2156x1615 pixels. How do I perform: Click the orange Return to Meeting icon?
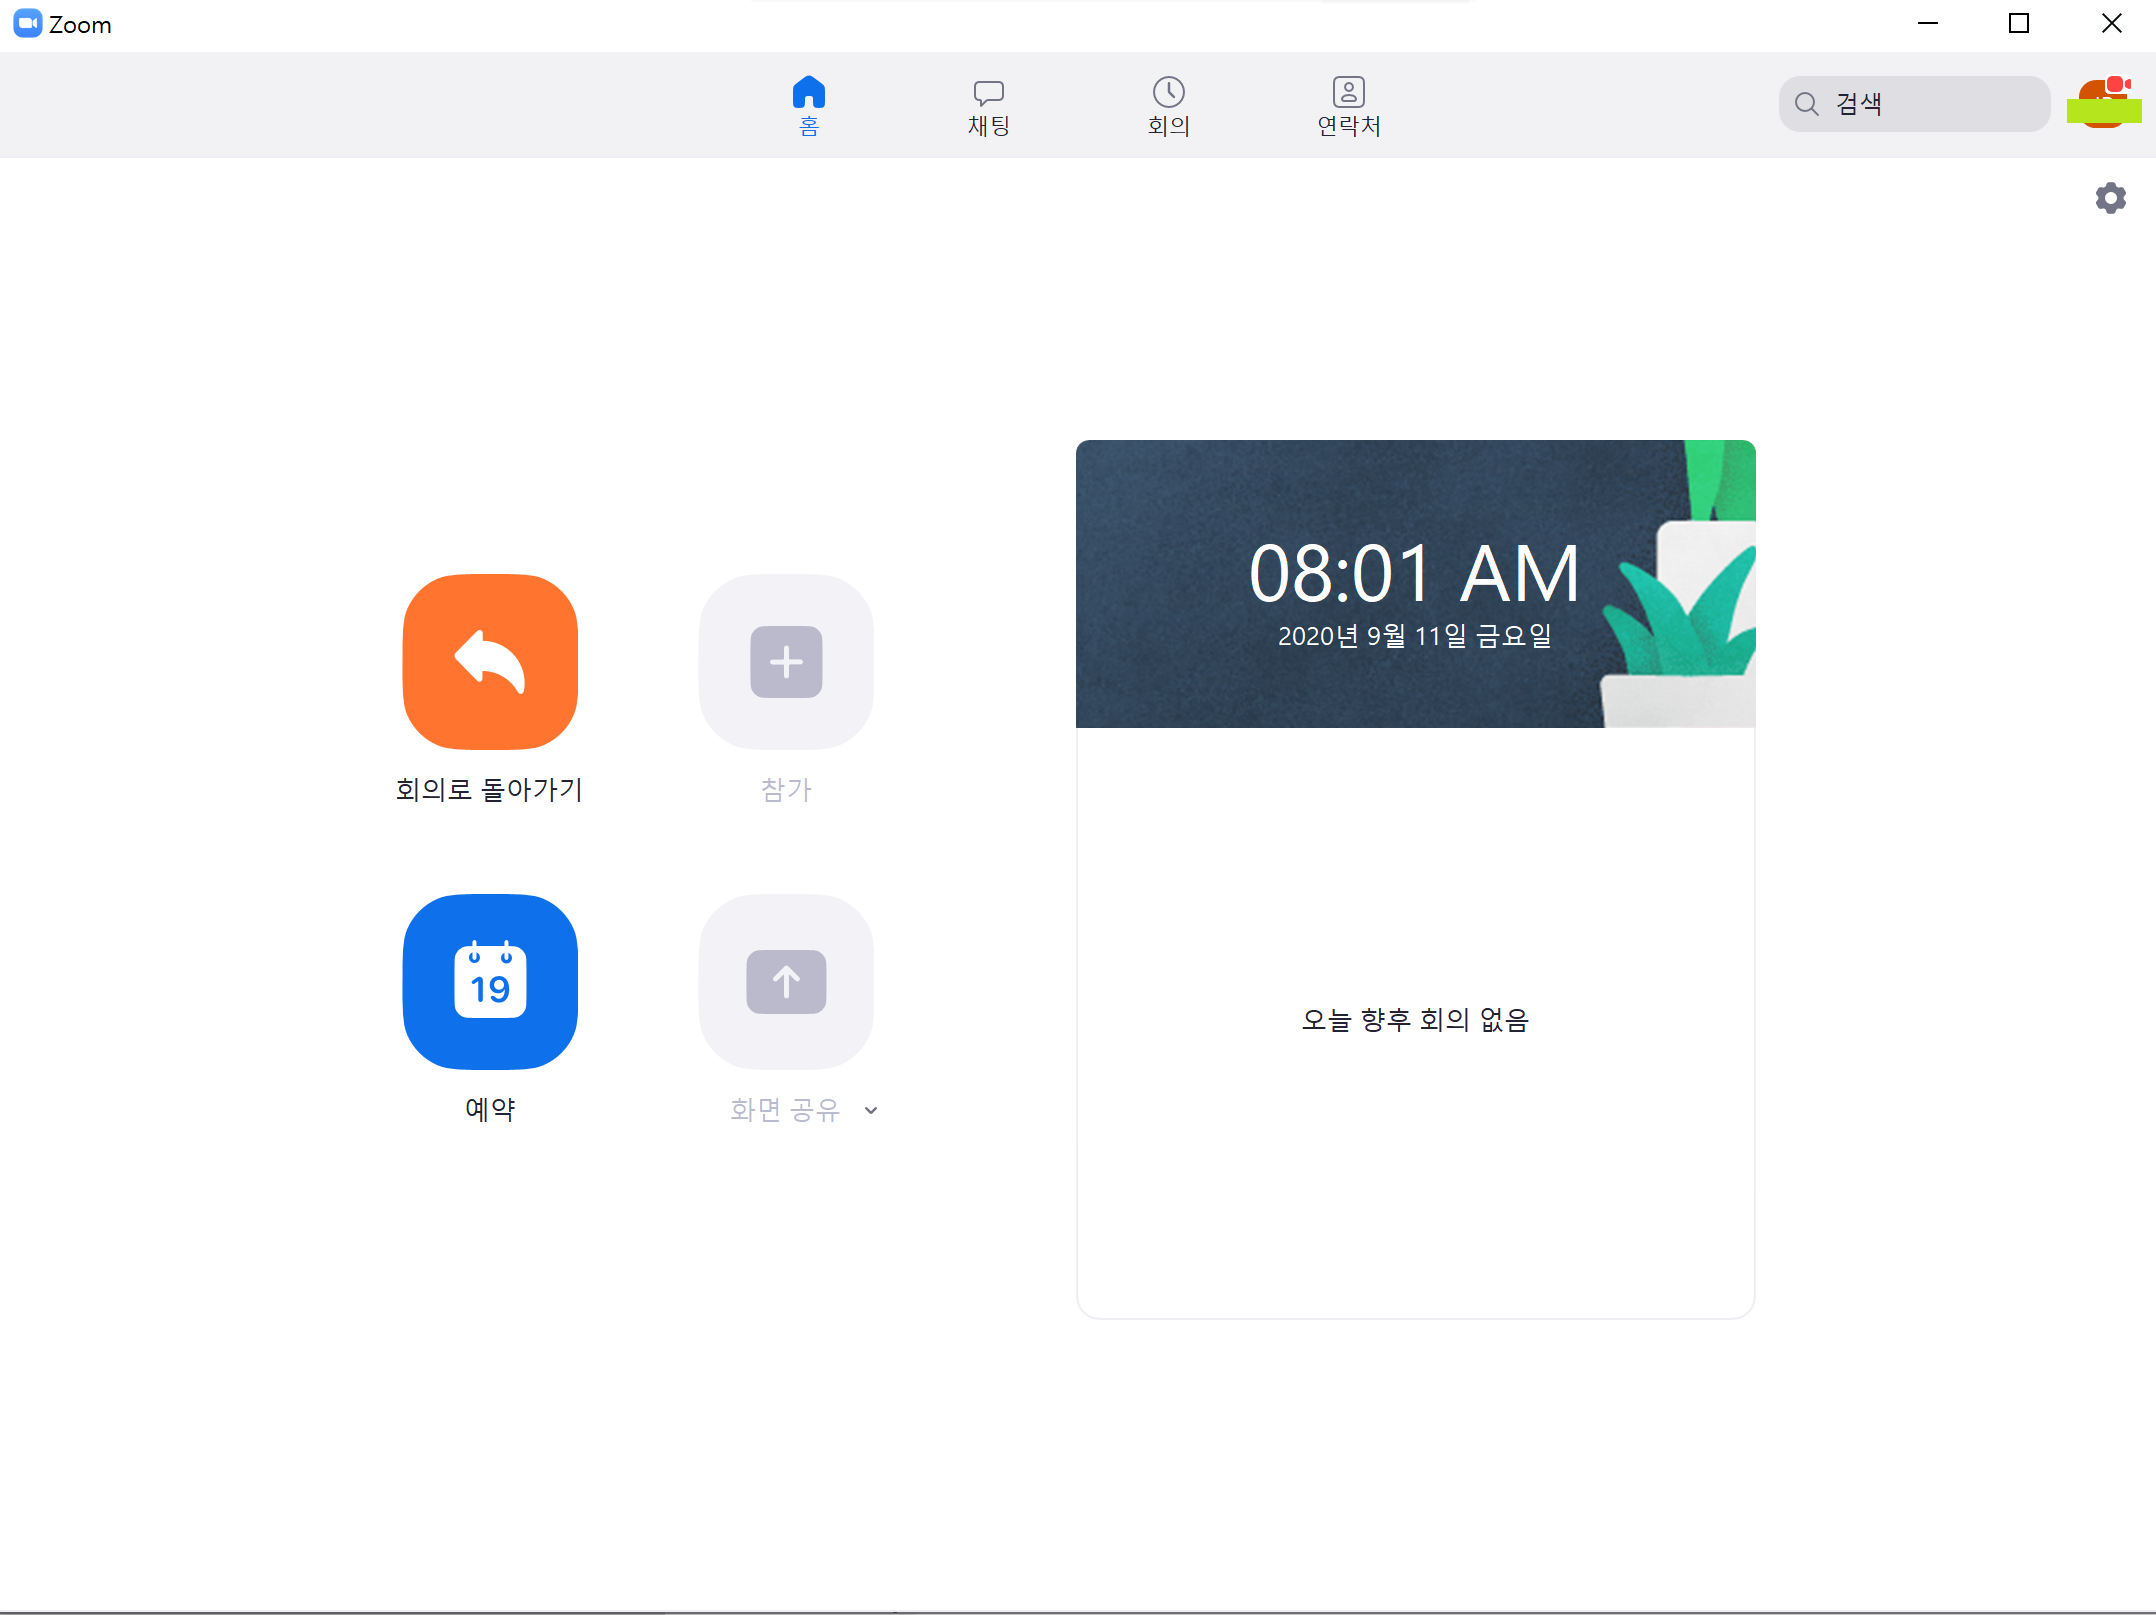tap(490, 661)
